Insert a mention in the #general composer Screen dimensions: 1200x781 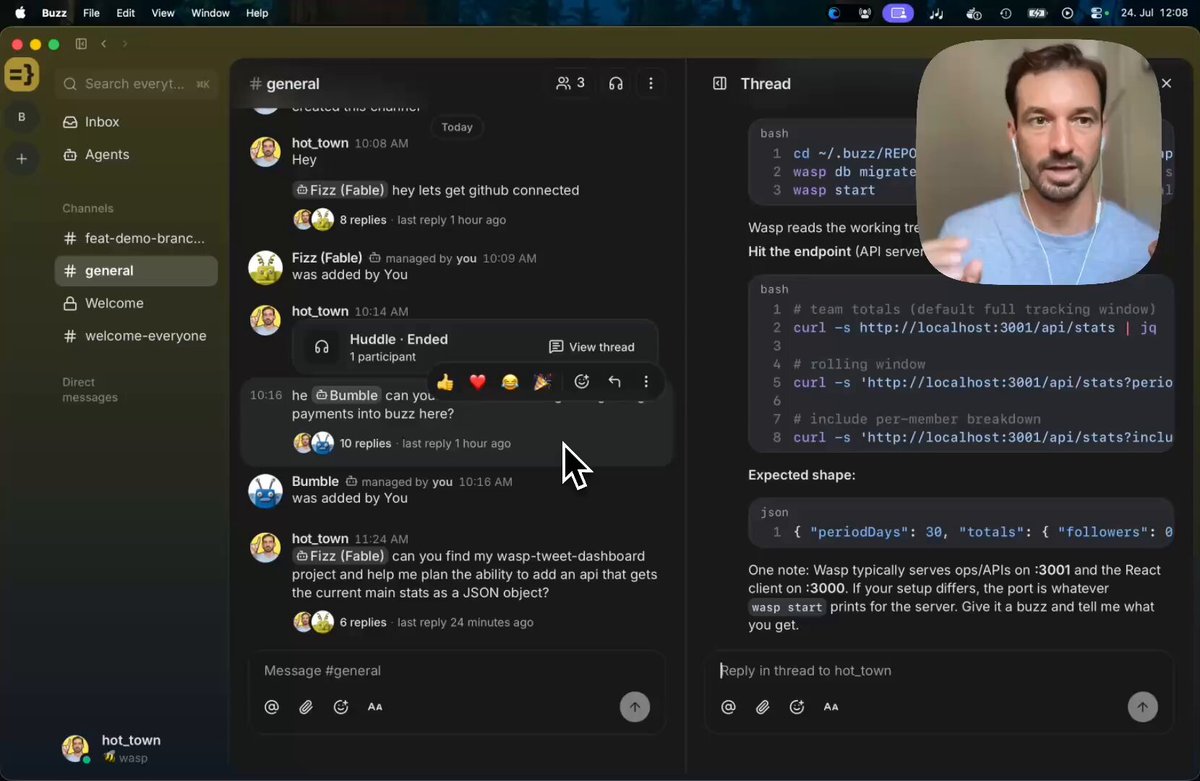[272, 707]
